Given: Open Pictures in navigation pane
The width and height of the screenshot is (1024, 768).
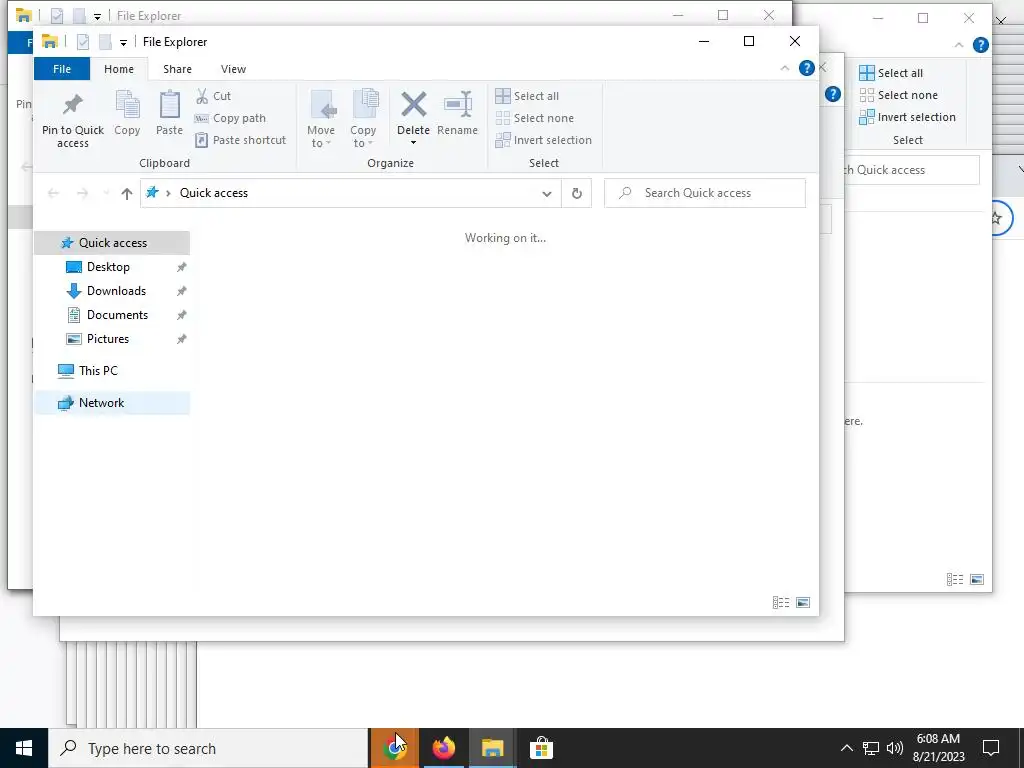Looking at the screenshot, I should (x=108, y=339).
